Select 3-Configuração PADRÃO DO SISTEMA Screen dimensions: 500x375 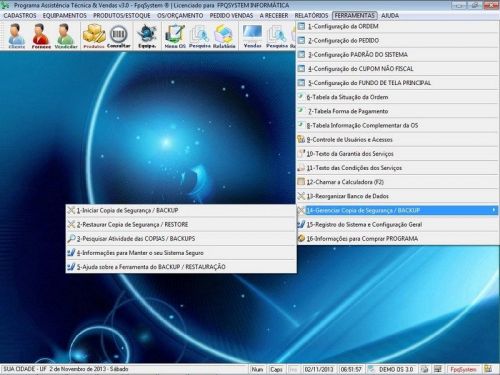pyautogui.click(x=397, y=54)
